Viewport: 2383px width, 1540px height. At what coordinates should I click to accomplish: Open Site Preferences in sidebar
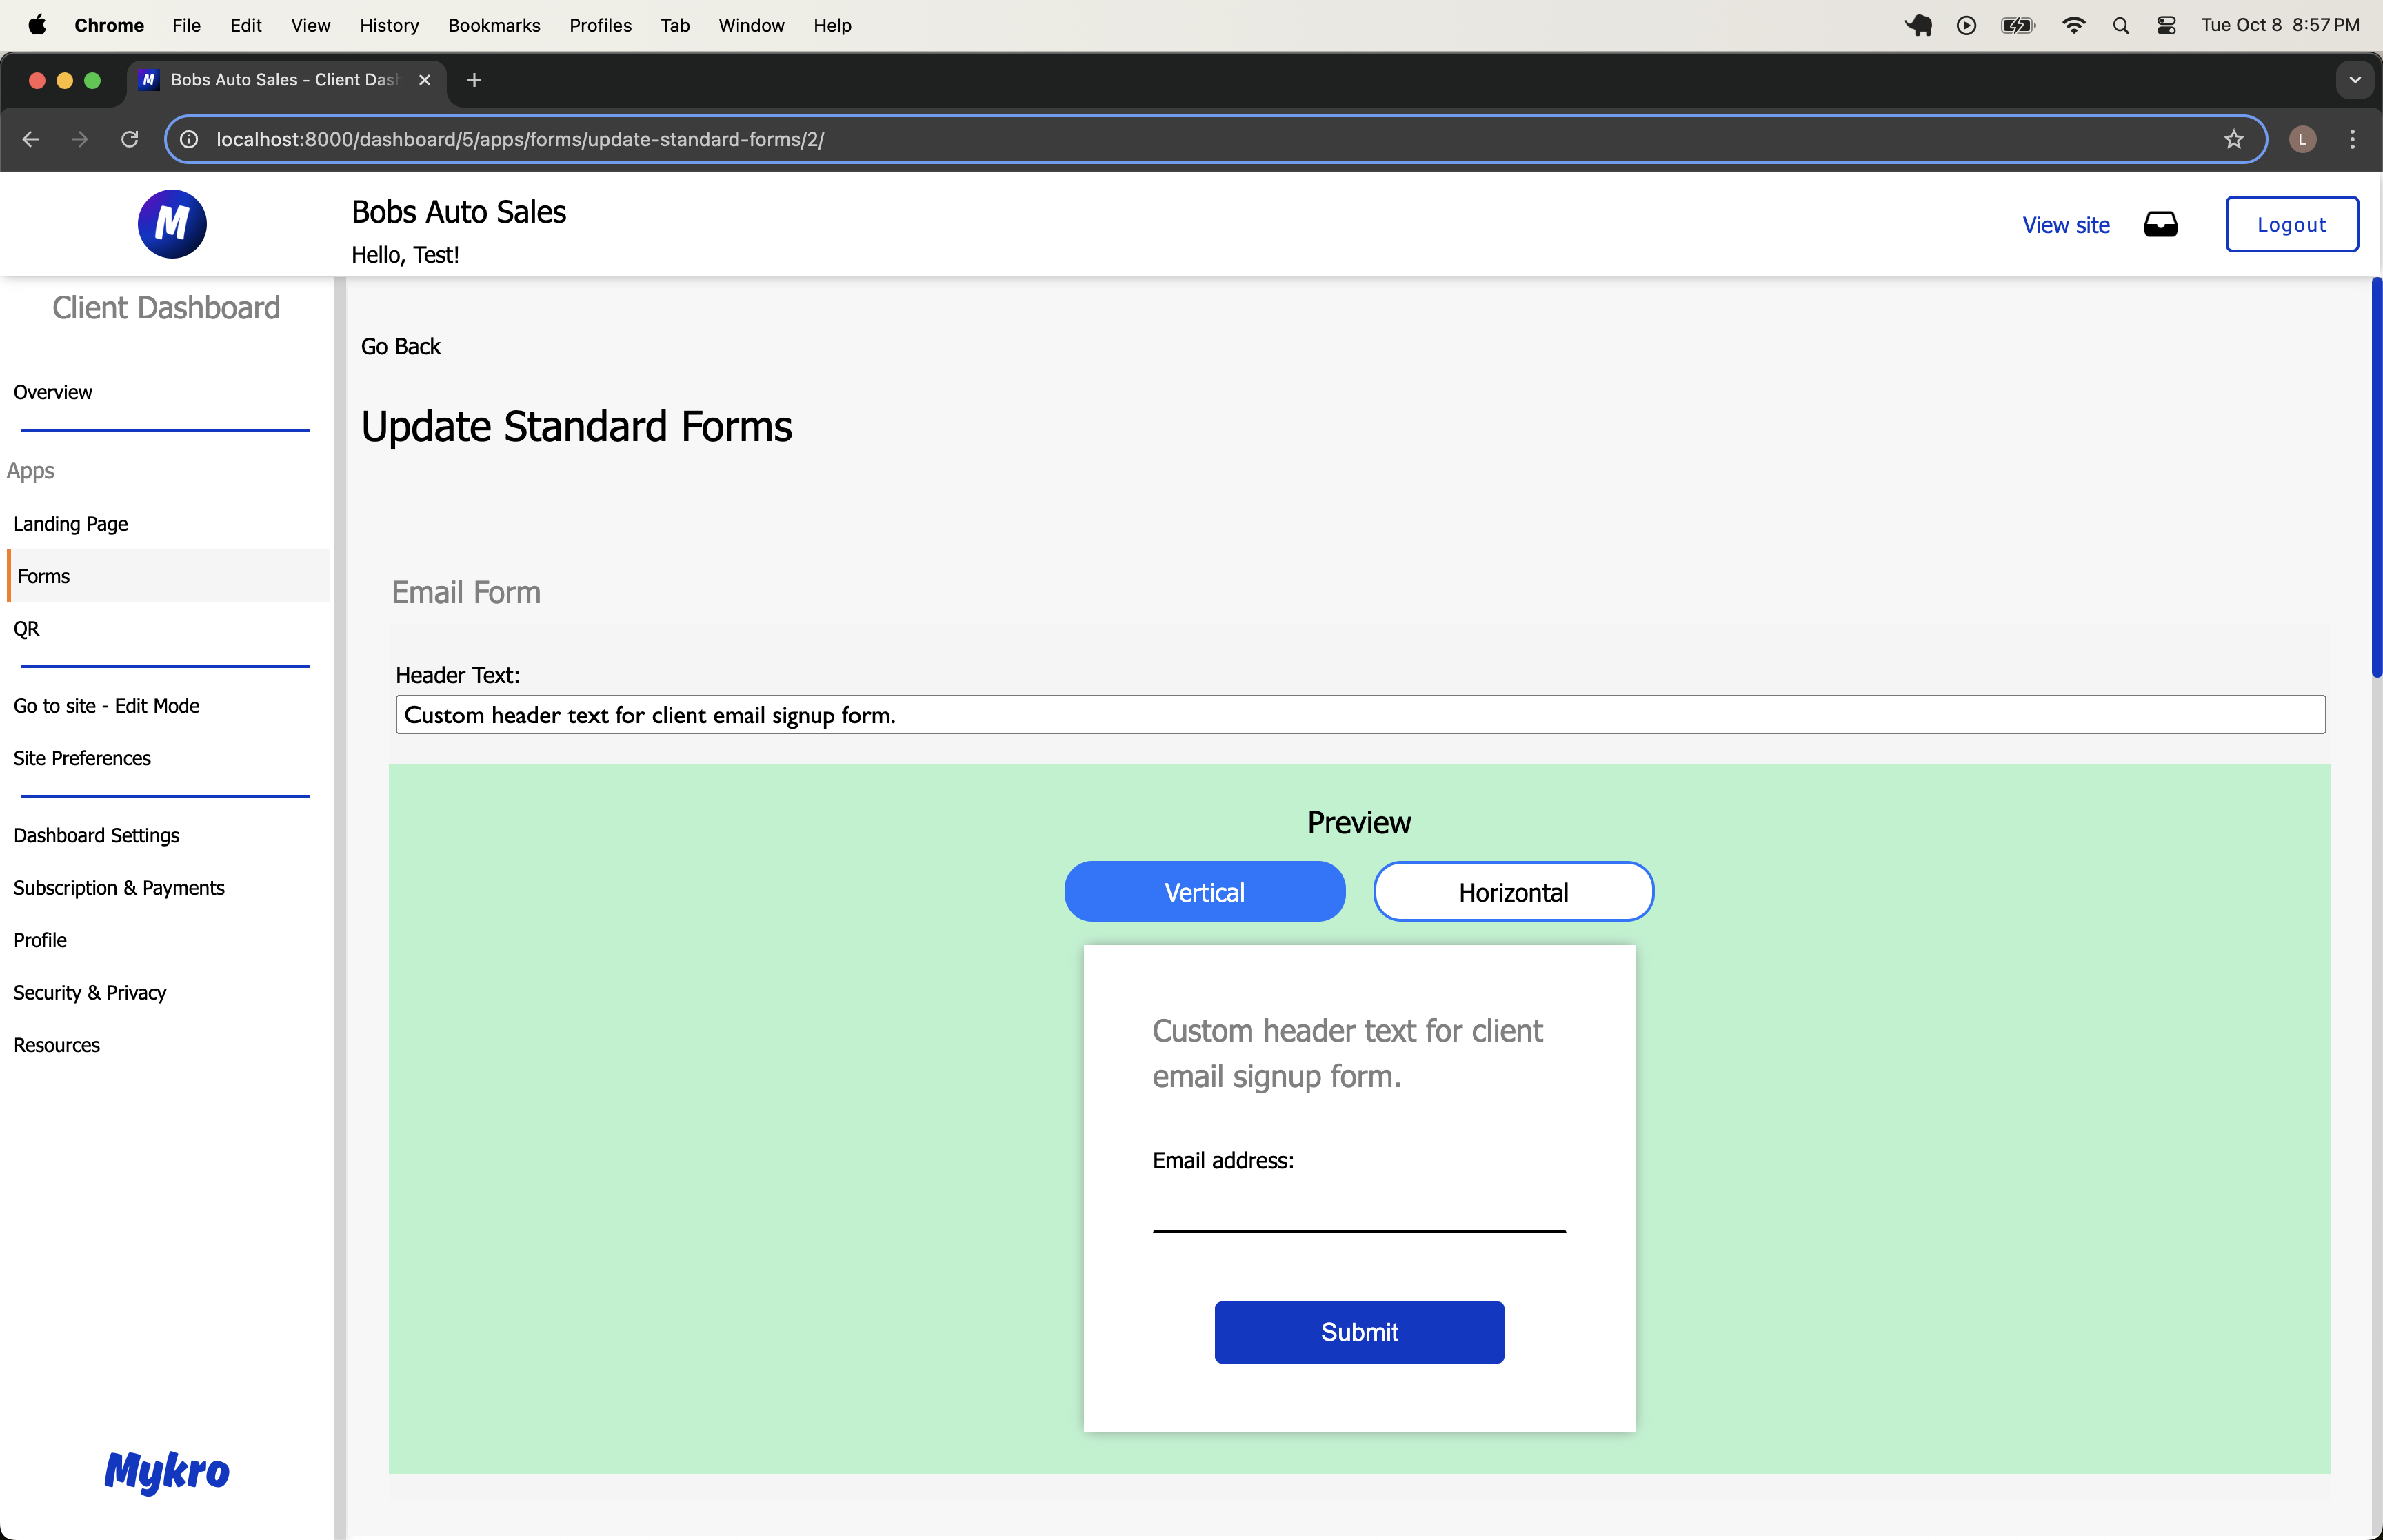(x=82, y=758)
